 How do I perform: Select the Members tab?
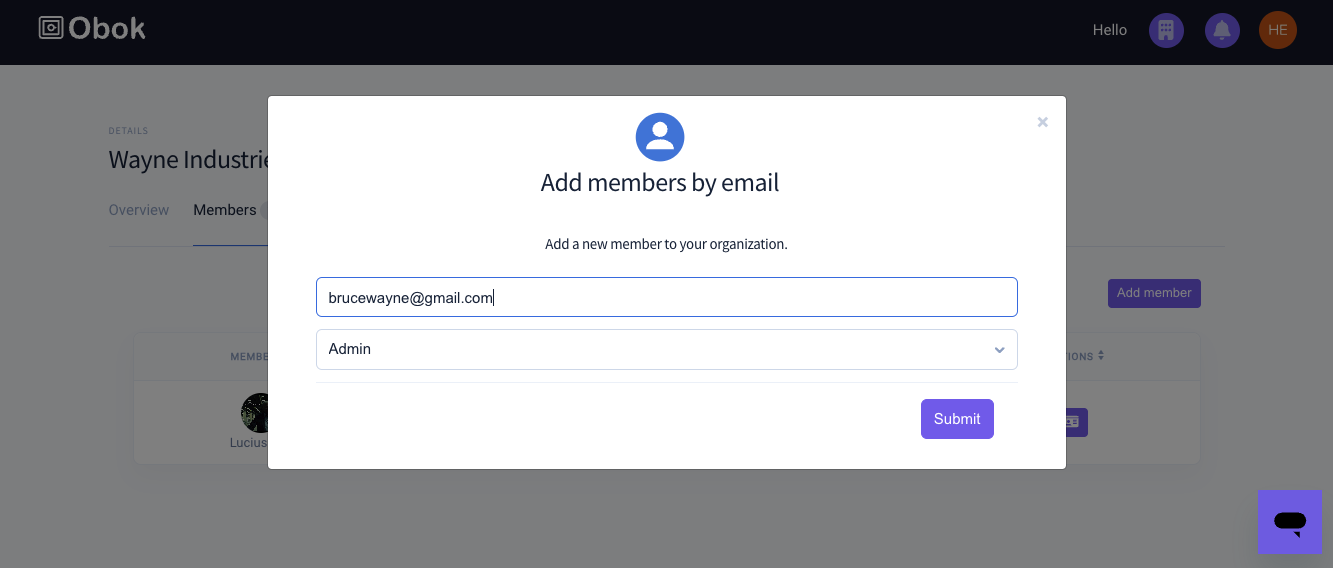pos(225,210)
